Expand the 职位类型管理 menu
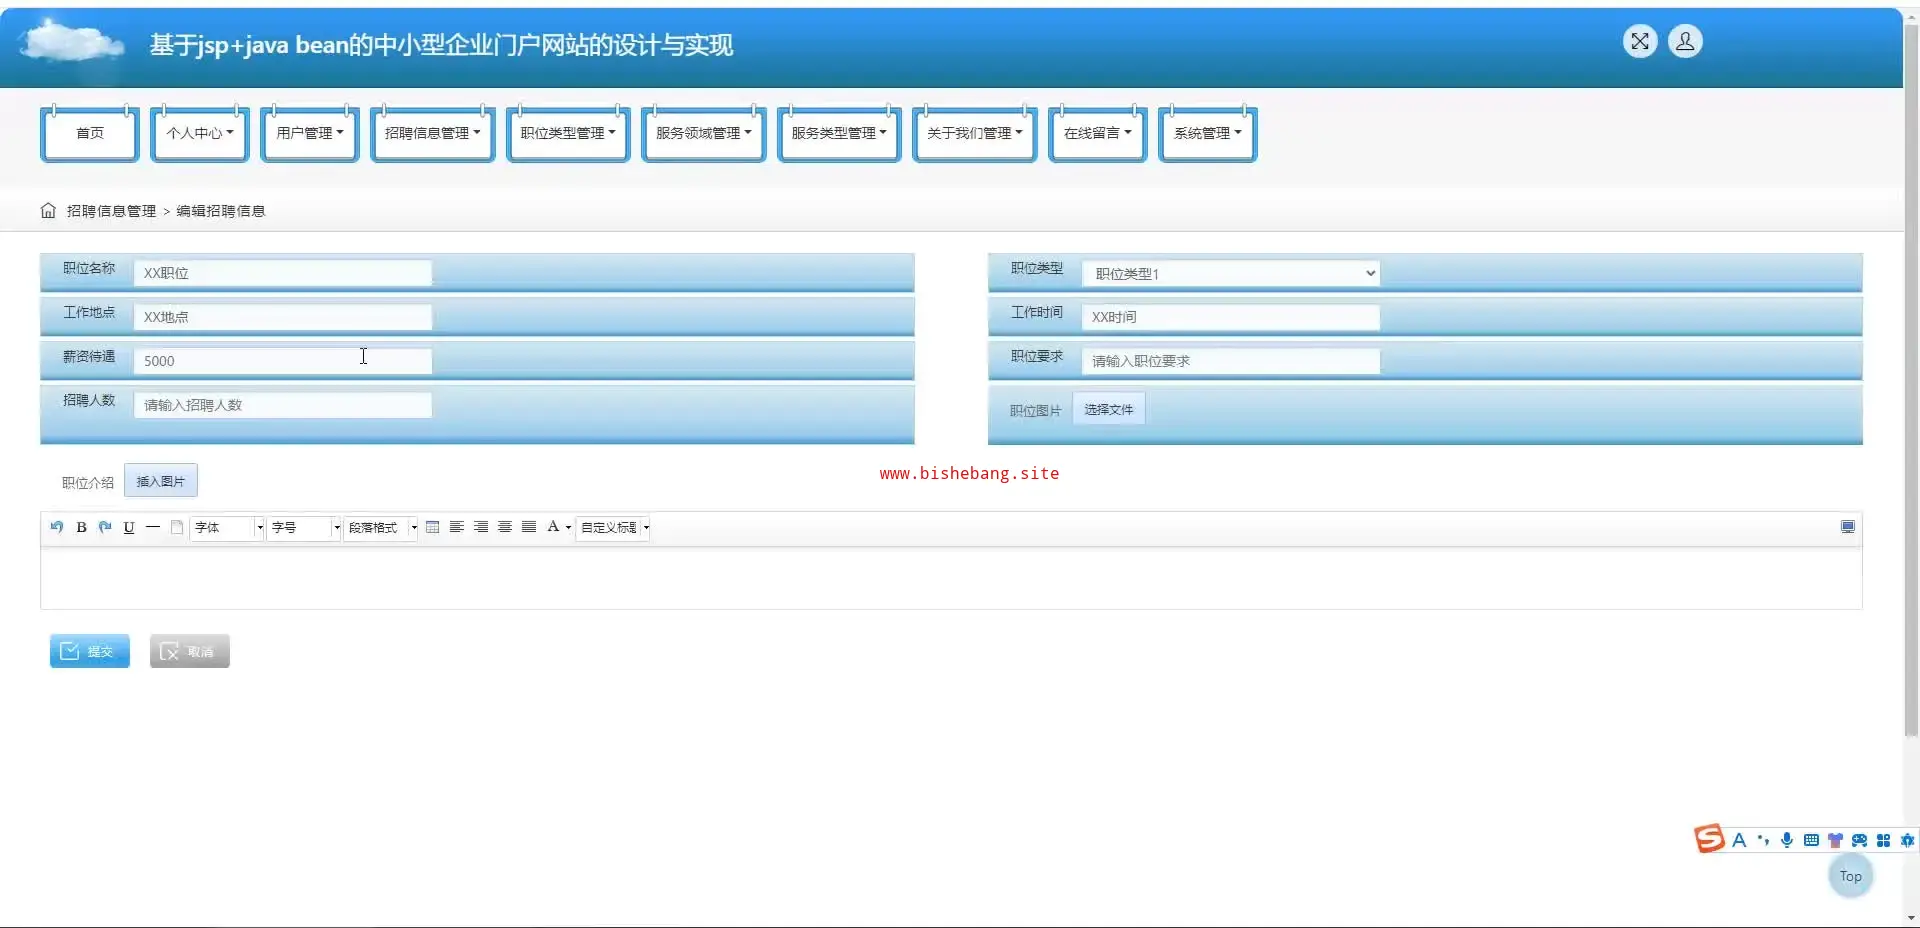 pos(568,133)
